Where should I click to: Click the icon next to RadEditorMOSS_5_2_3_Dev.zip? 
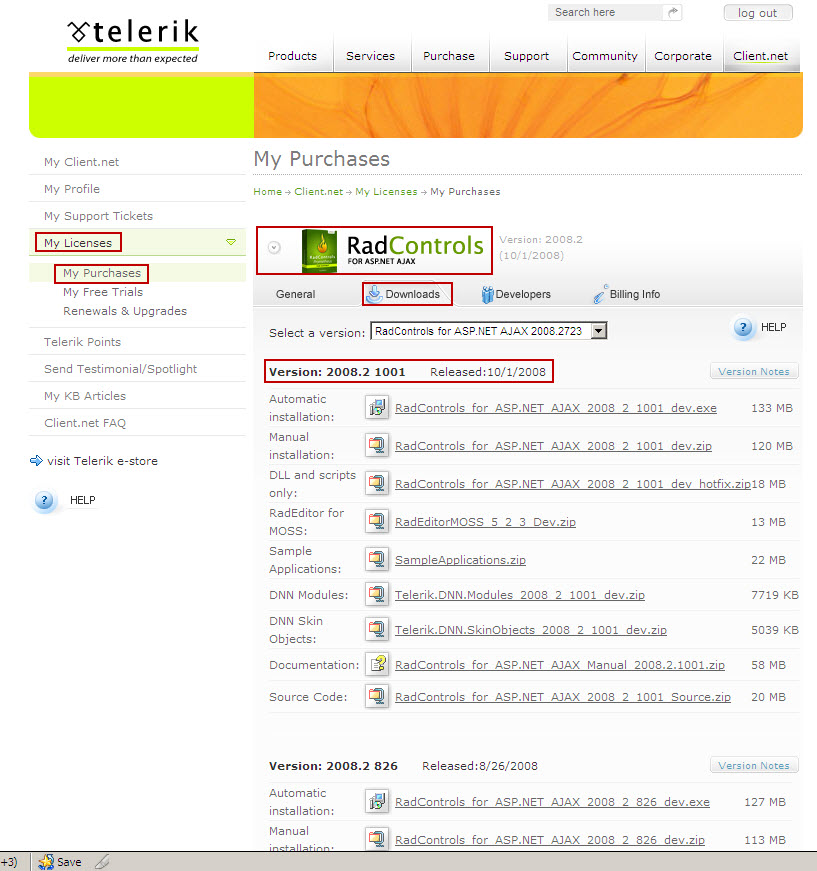click(377, 522)
